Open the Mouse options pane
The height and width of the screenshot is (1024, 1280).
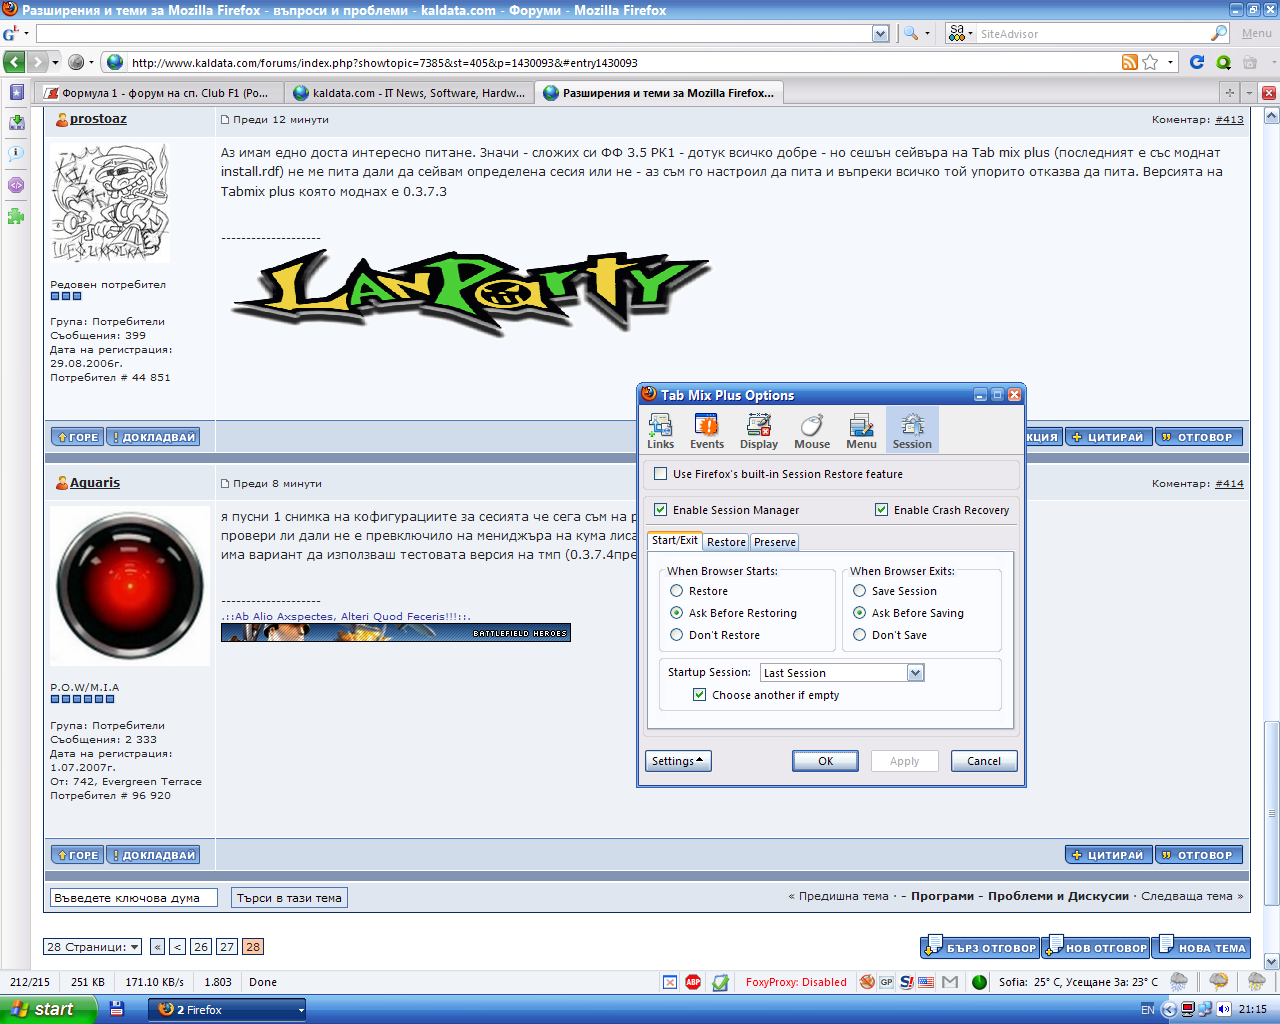[x=812, y=431]
